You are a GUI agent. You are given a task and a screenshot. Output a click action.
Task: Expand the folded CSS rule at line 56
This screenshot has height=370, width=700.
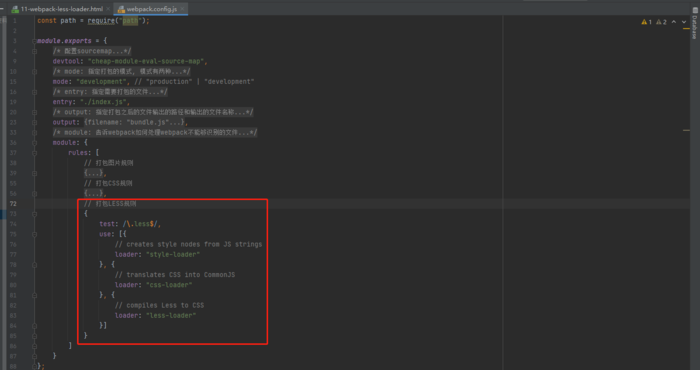tap(34, 194)
